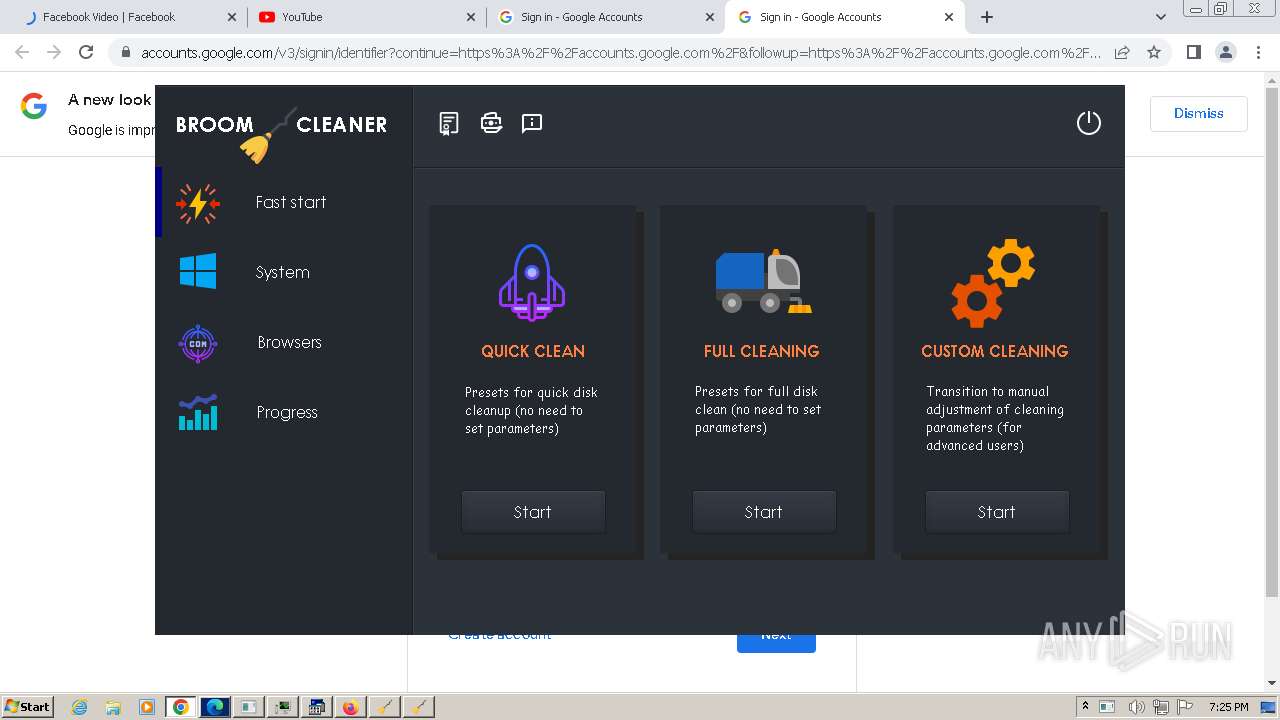The height and width of the screenshot is (720, 1280).
Task: Share this page from address bar
Action: (1122, 52)
